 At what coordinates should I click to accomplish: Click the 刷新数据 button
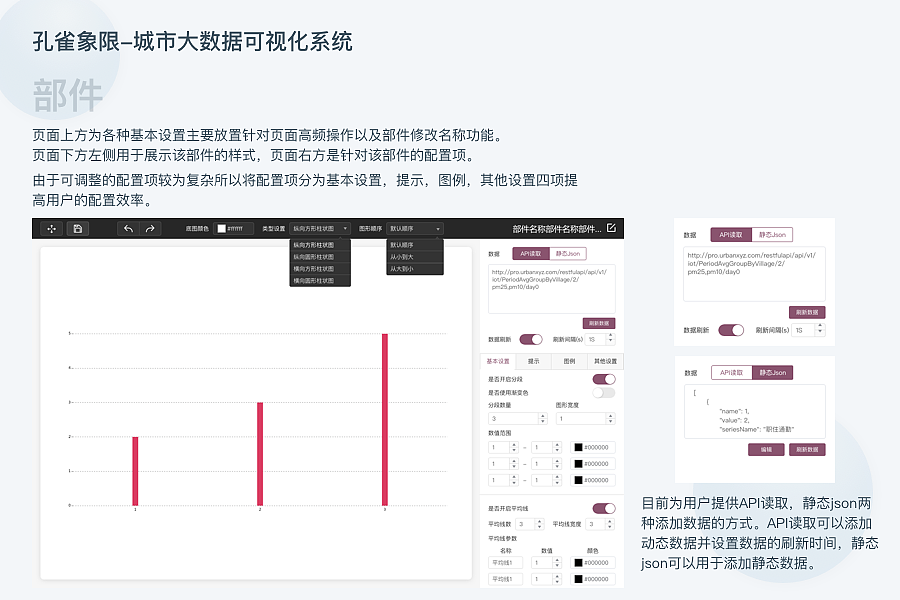pyautogui.click(x=599, y=323)
